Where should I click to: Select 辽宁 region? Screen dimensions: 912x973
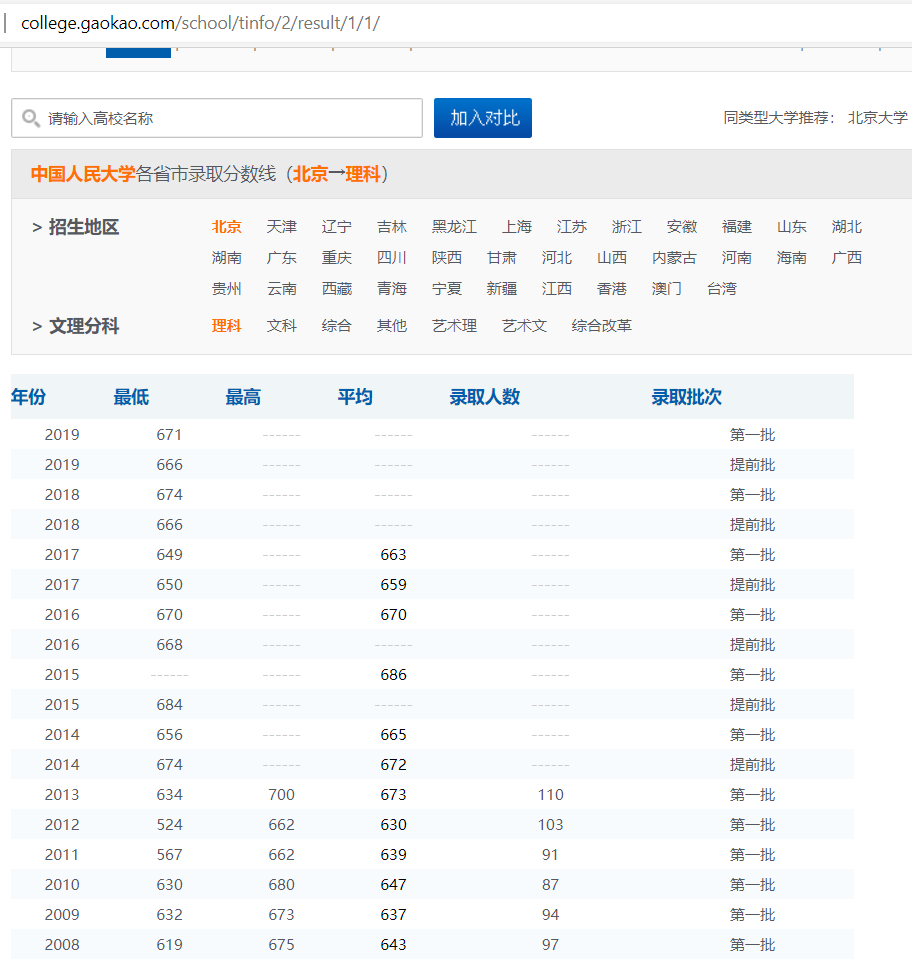click(x=337, y=227)
